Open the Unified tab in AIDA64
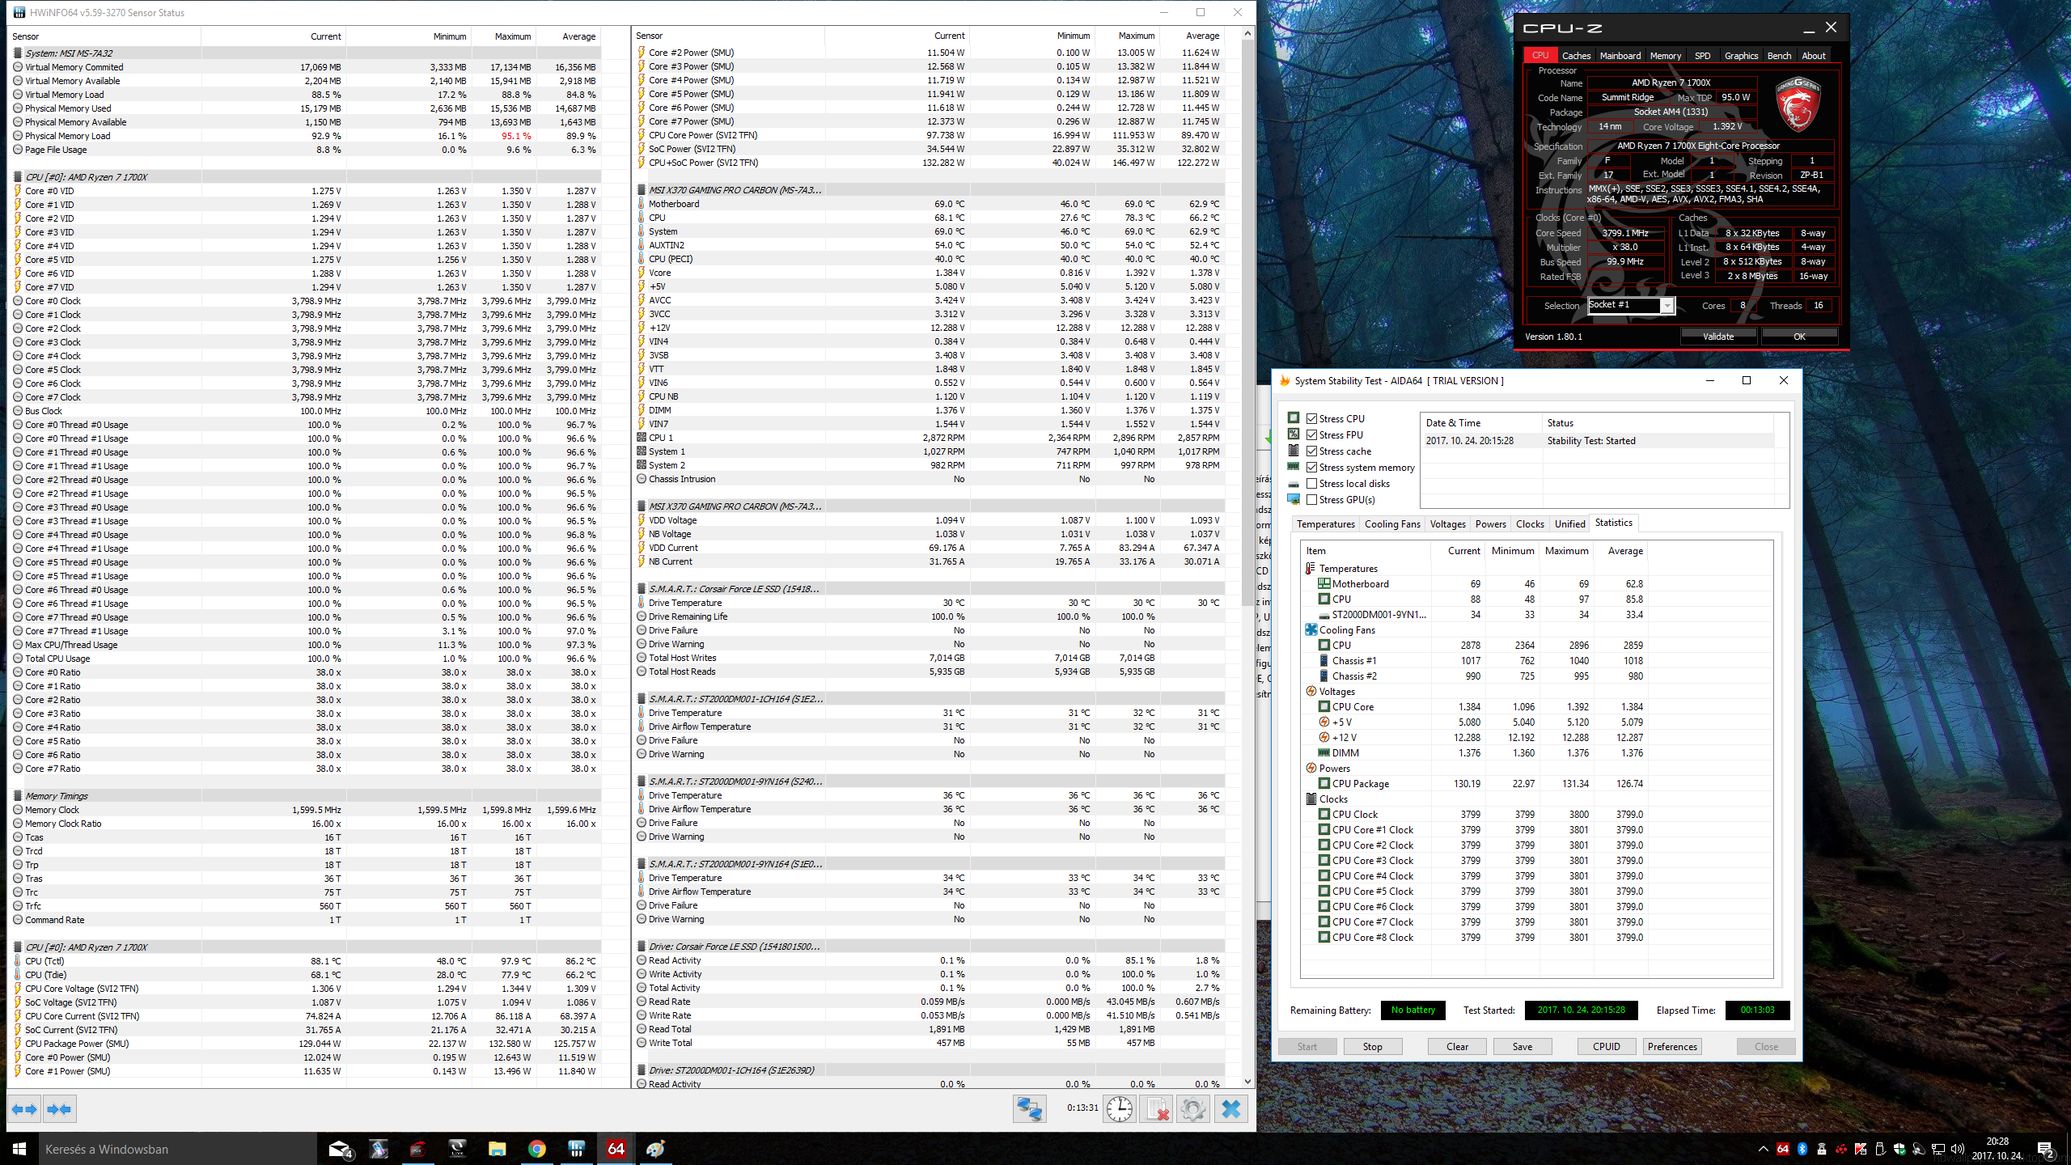Screen dimensions: 2071x1165 click(x=1569, y=524)
